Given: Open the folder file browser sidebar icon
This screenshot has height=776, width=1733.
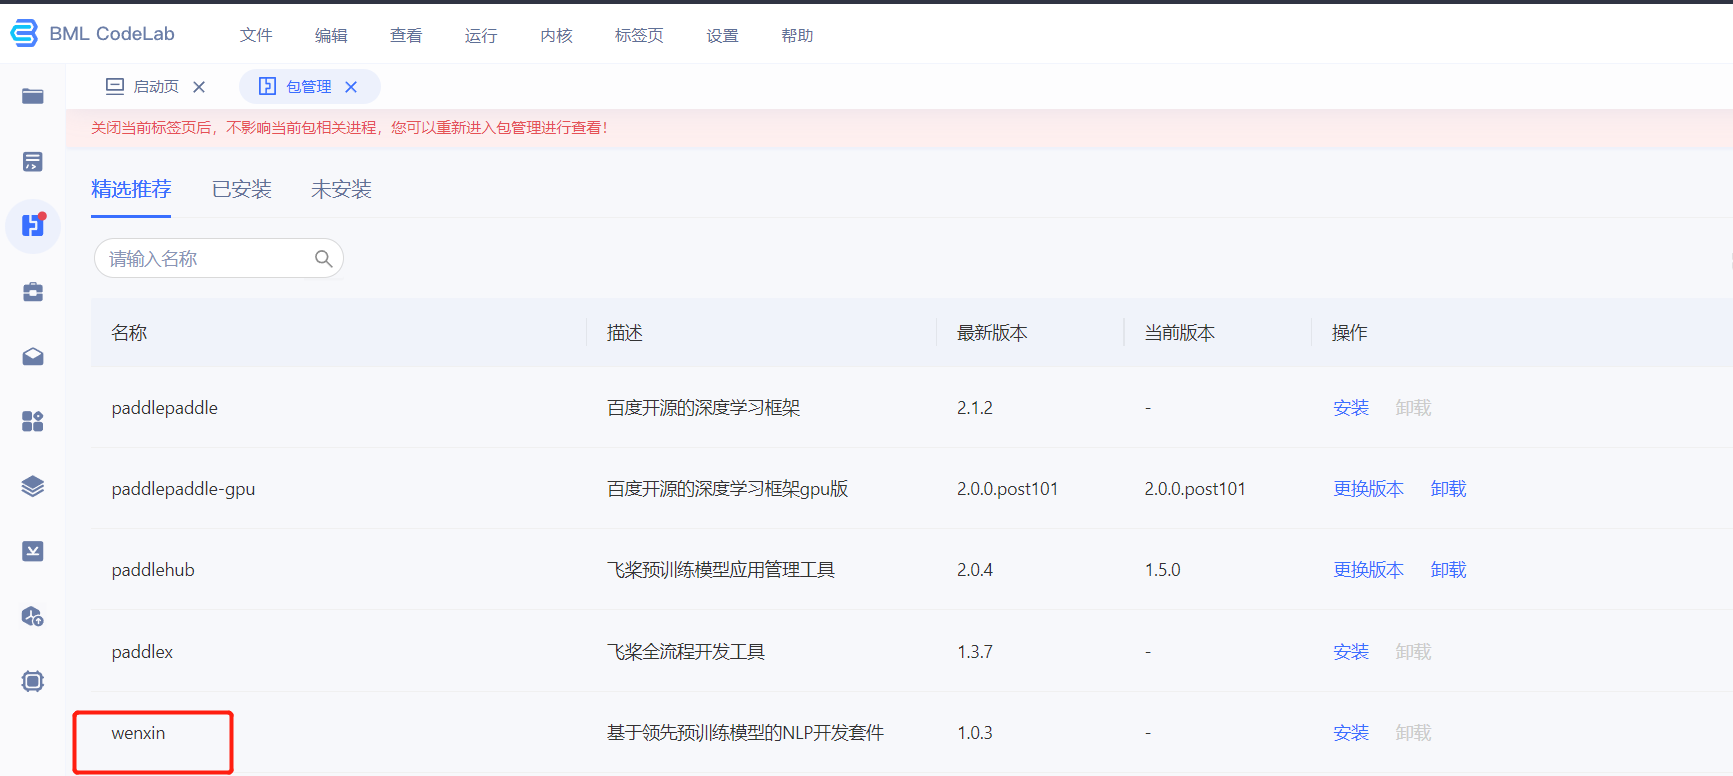Looking at the screenshot, I should 33,96.
